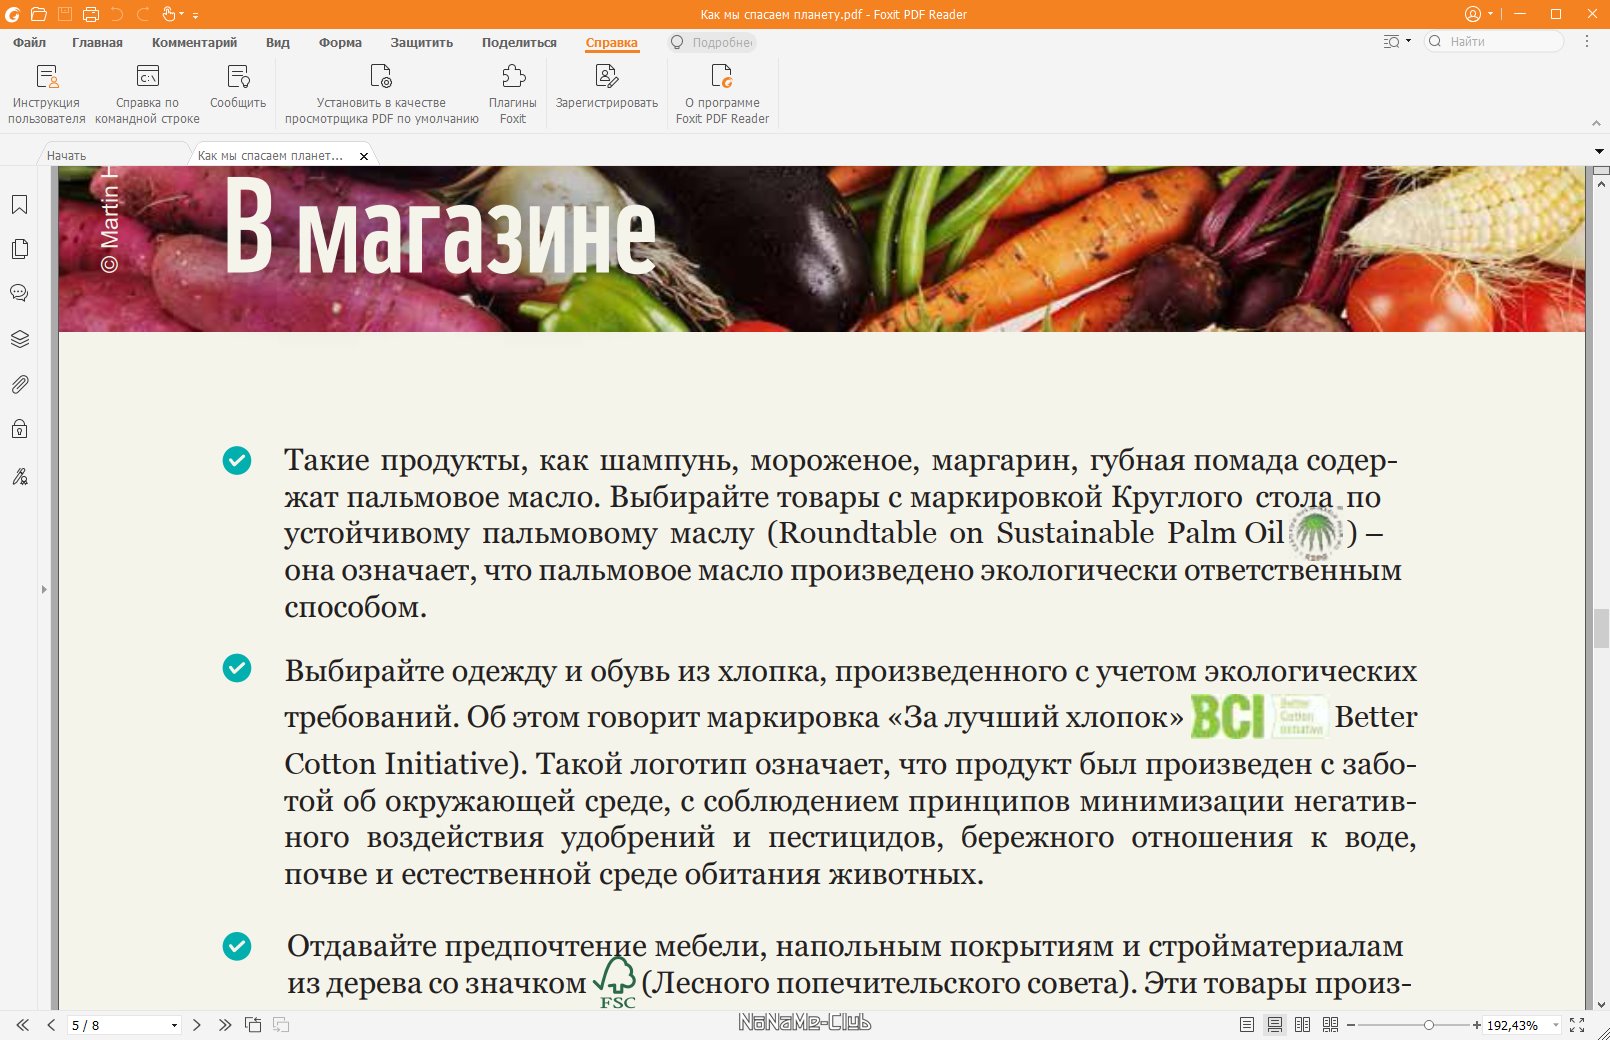
Task: Show the Comments panel in sidebar
Action: click(19, 294)
